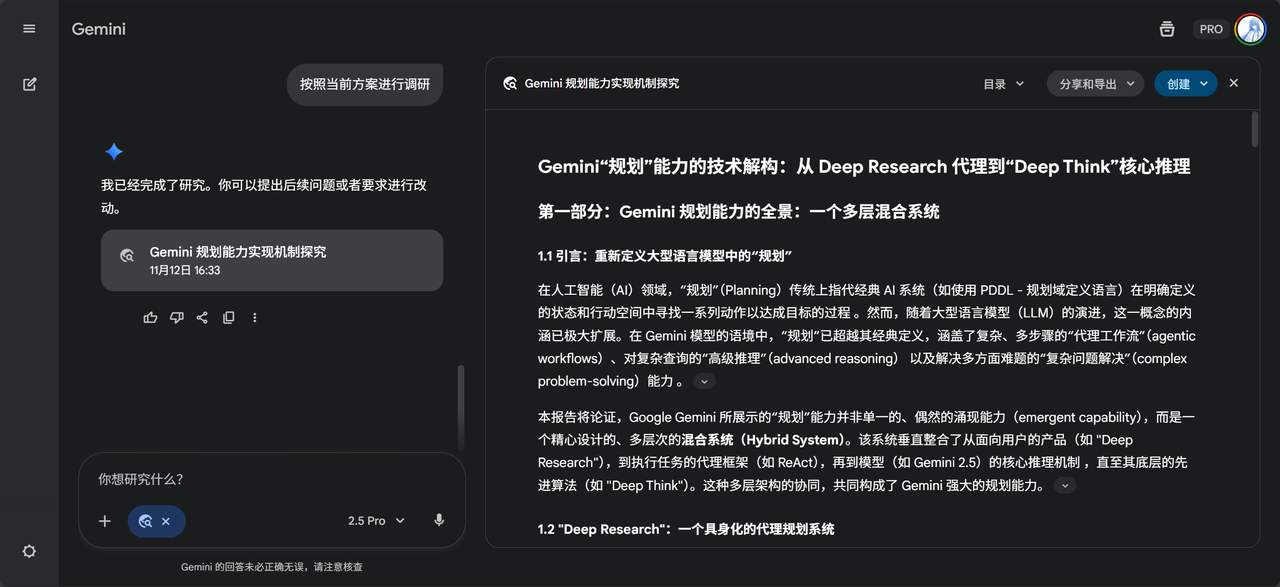
Task: Click the report panel vertical scrollbar
Action: coord(1255,130)
